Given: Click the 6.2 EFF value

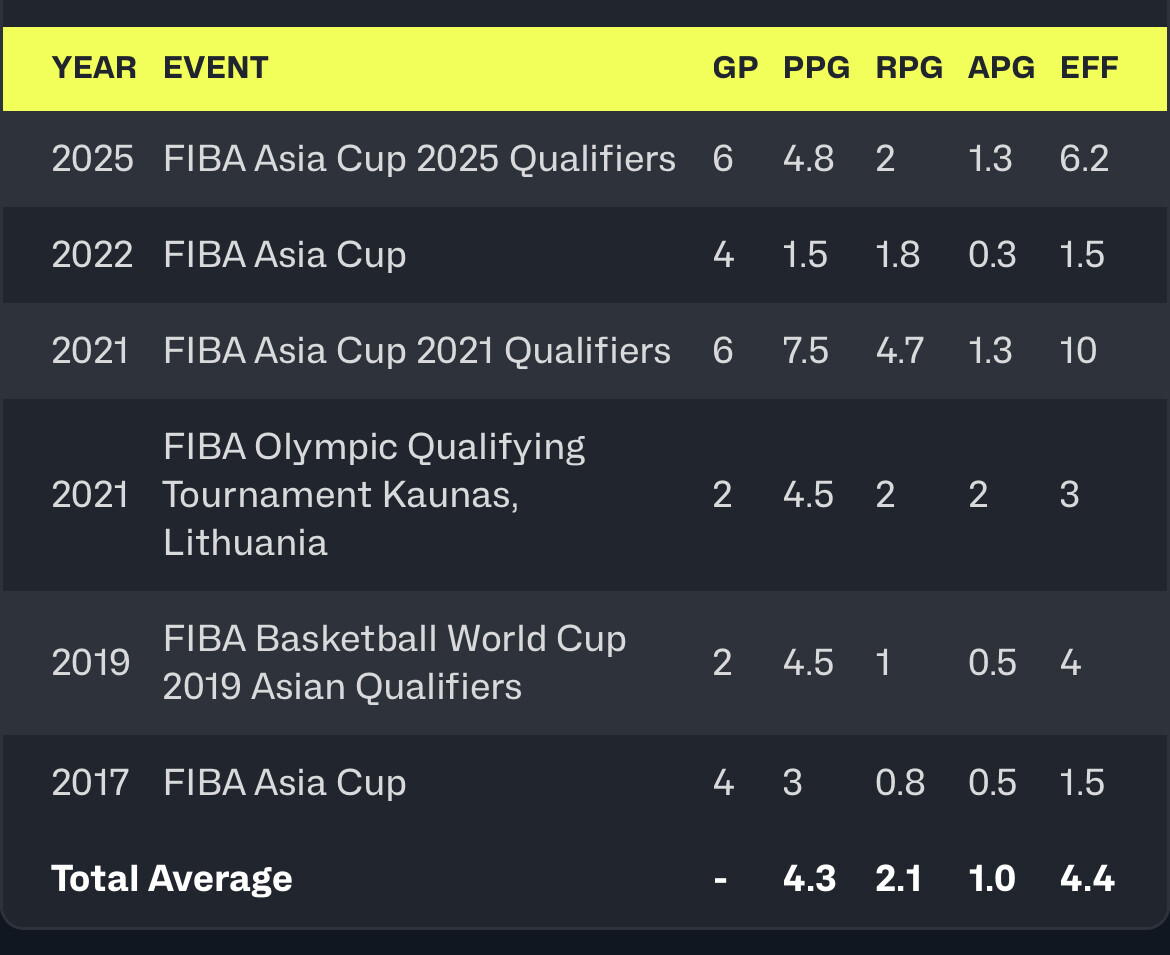Looking at the screenshot, I should click(x=1084, y=159).
